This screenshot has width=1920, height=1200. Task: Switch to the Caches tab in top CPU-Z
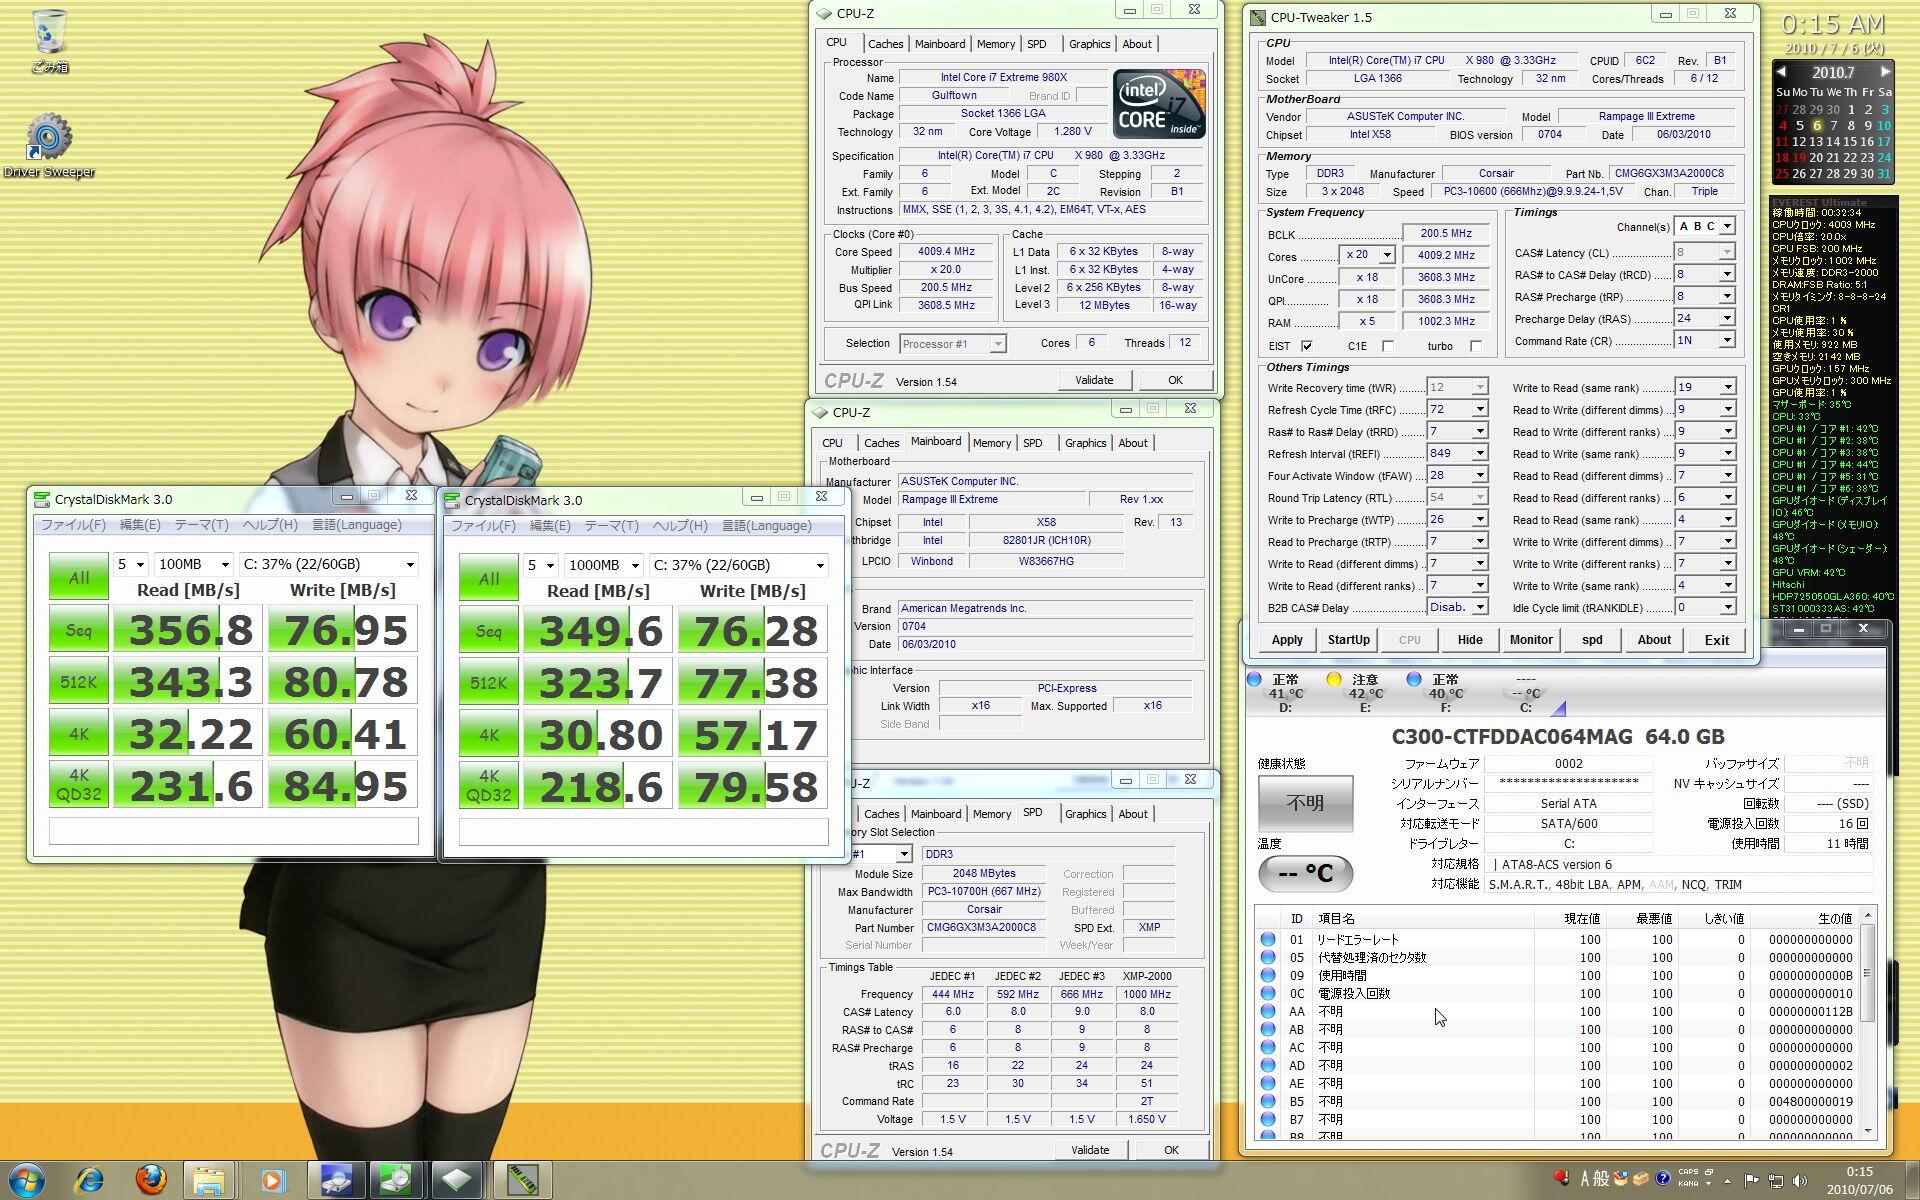point(885,44)
